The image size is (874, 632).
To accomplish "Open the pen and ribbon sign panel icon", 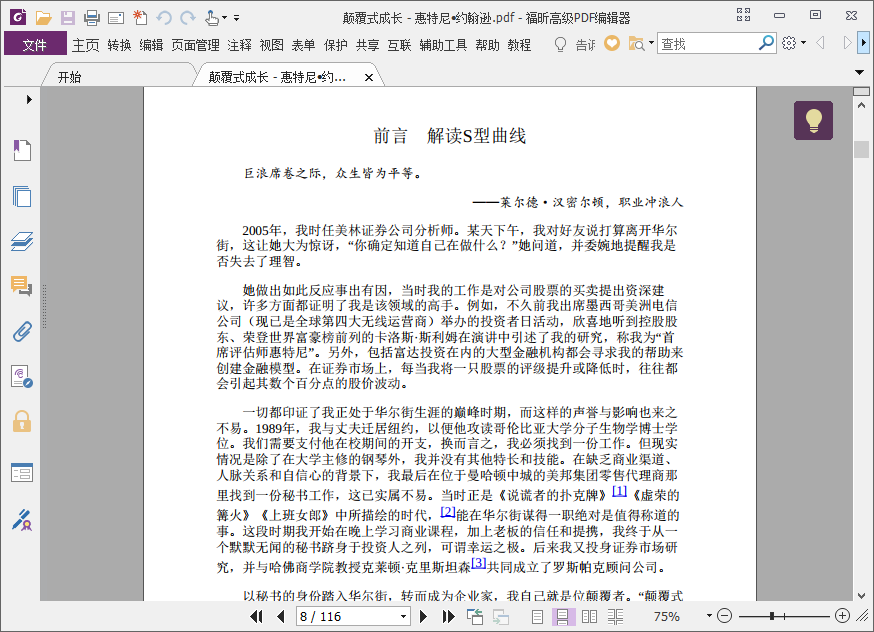I will point(22,520).
